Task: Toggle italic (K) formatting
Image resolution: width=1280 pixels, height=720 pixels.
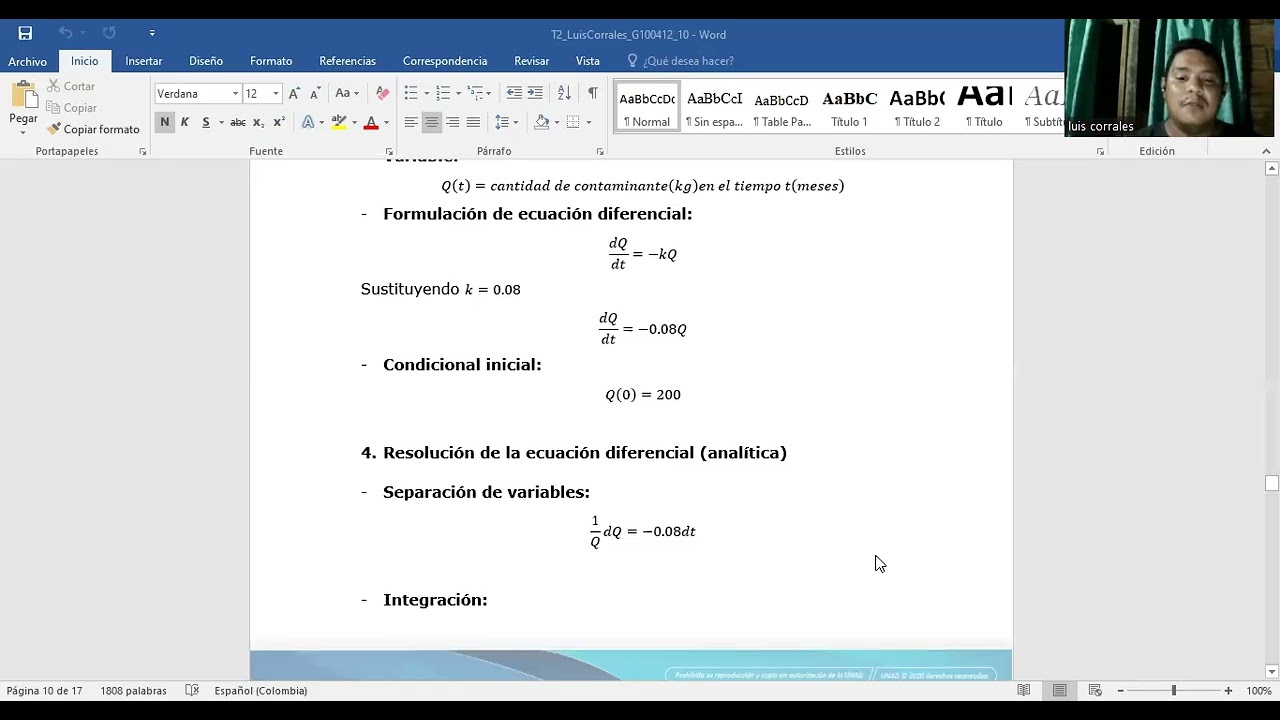Action: click(185, 122)
